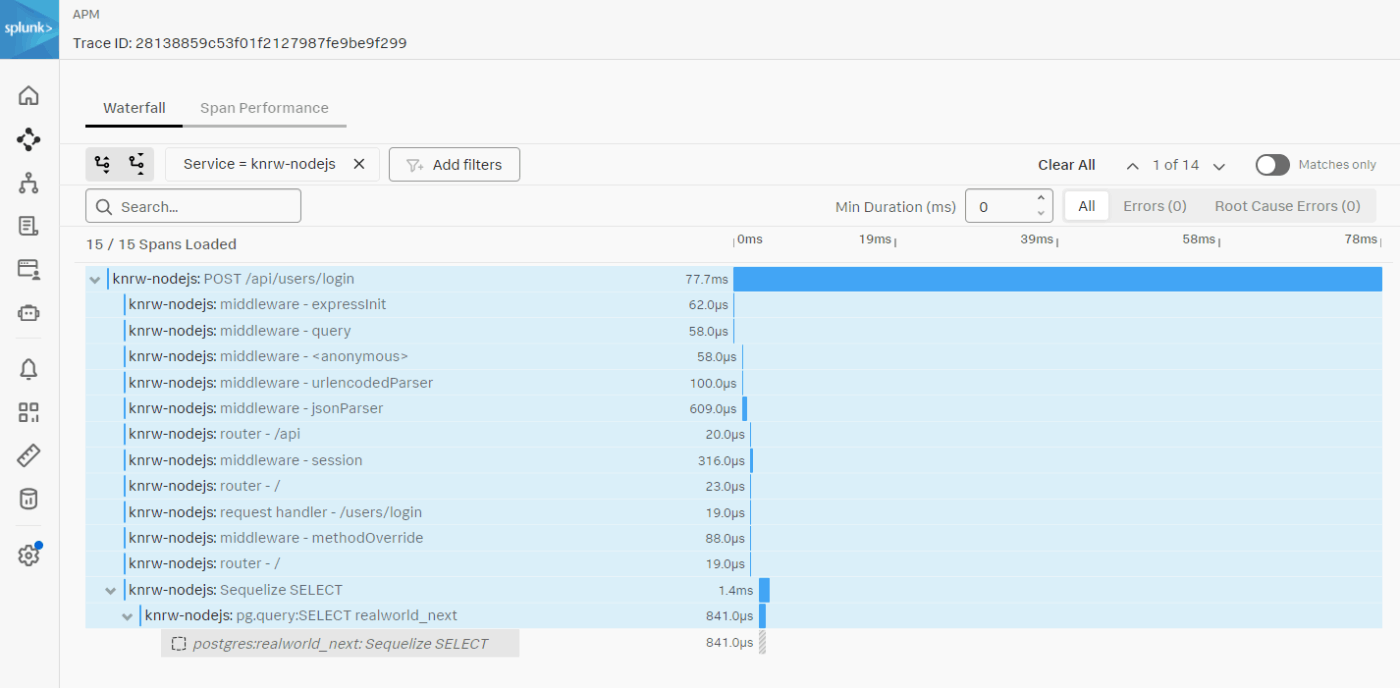Open the Alerts bell icon
The height and width of the screenshot is (688, 1400).
point(29,369)
